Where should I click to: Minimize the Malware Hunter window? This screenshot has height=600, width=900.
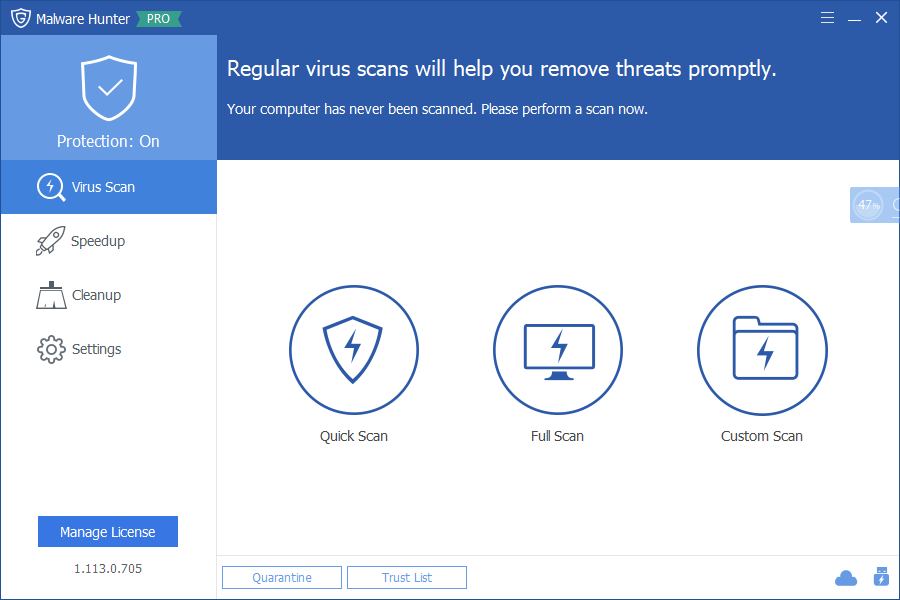click(x=854, y=18)
